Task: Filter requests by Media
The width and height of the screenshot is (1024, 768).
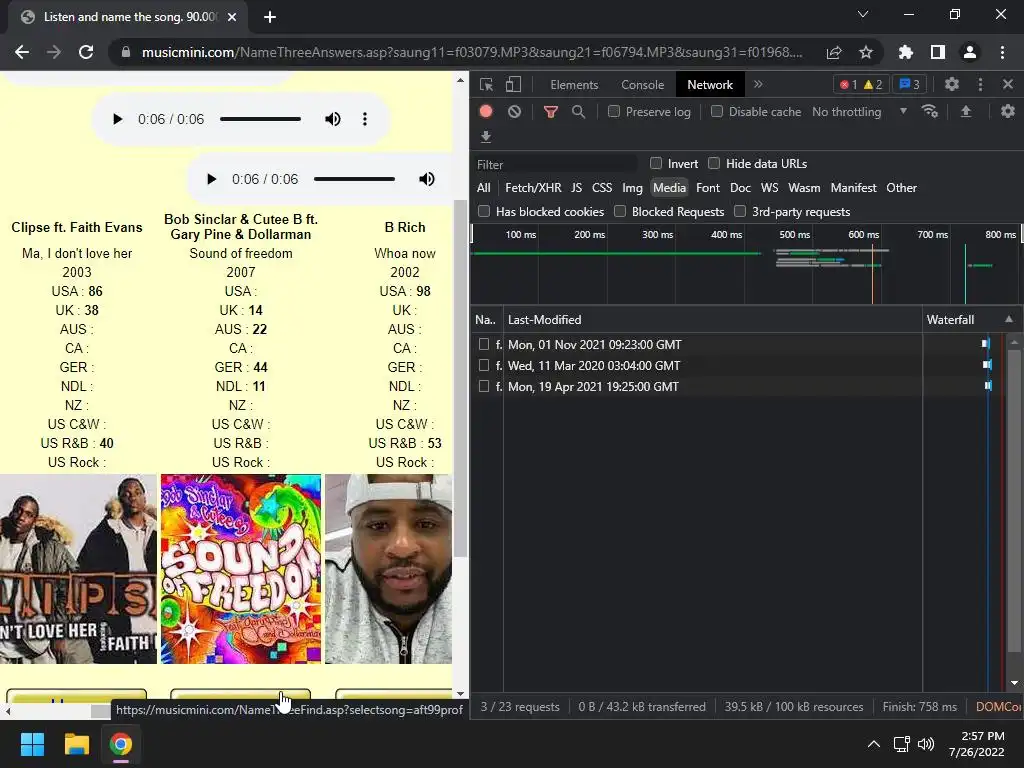Action: coord(669,187)
